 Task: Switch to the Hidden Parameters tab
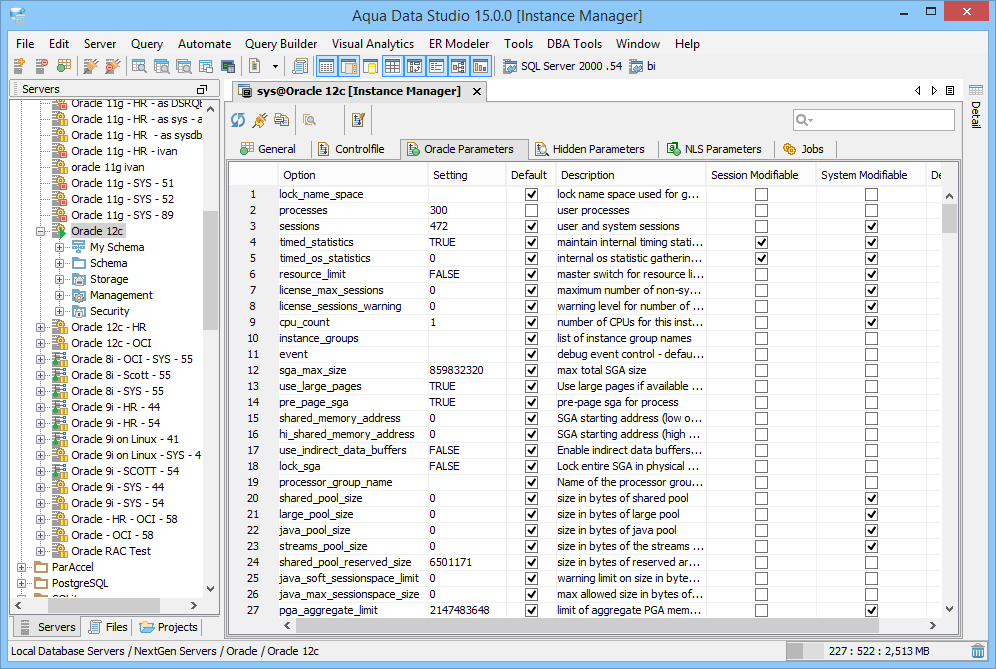pyautogui.click(x=590, y=149)
